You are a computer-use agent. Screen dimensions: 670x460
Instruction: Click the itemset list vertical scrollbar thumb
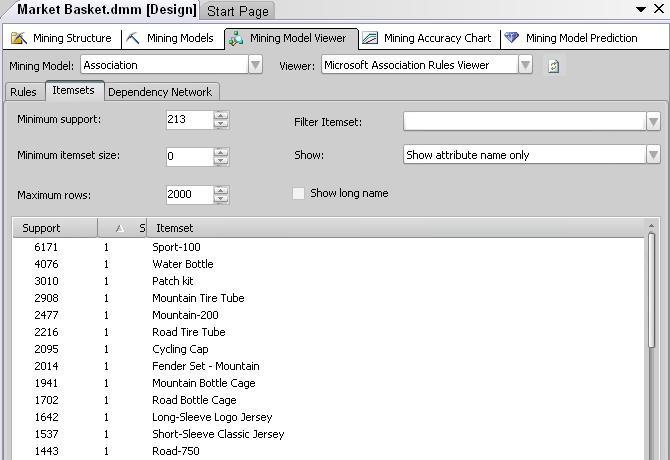point(652,290)
